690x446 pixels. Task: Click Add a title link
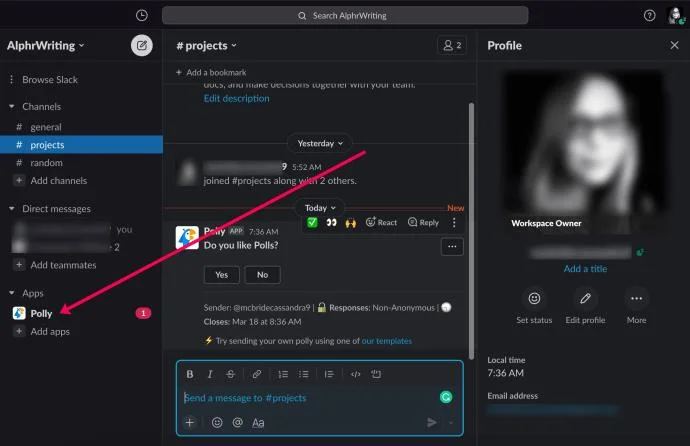585,269
